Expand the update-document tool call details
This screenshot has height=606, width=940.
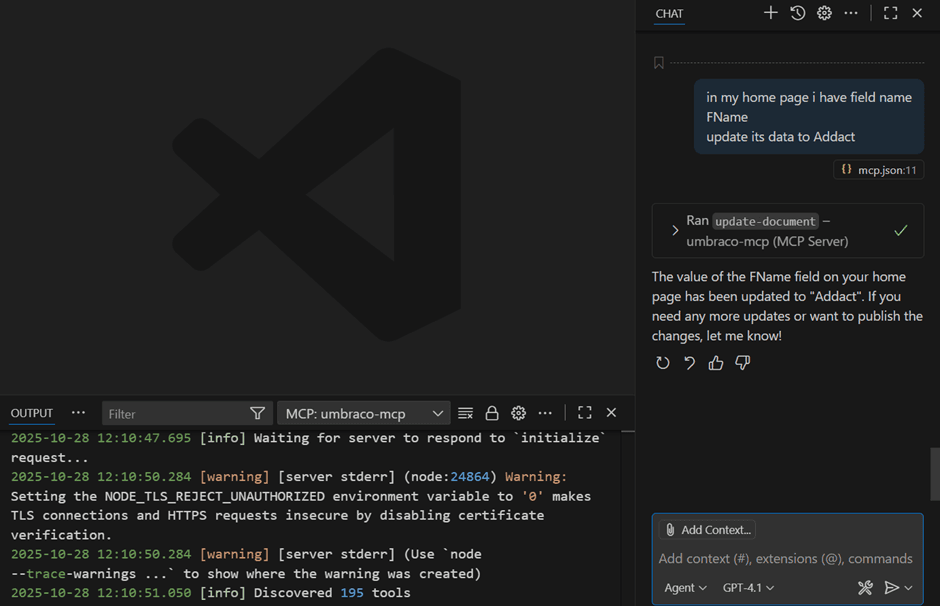tap(675, 231)
